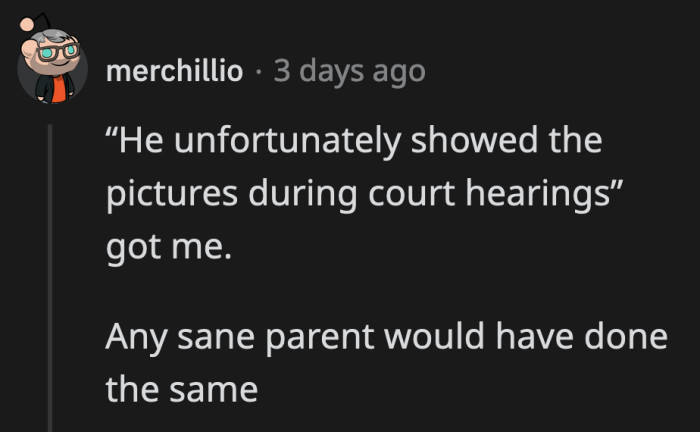Click the word "done" in second paragraph
This screenshot has height=432, width=700.
tap(626, 337)
